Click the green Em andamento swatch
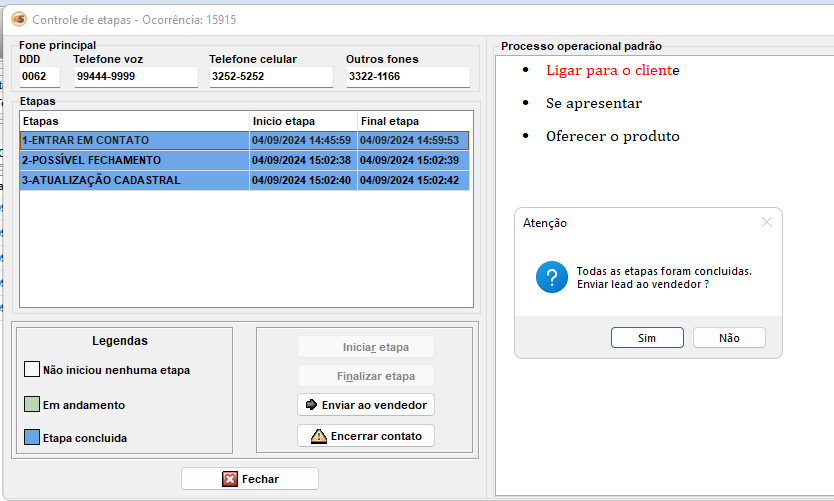The width and height of the screenshot is (834, 501). (x=31, y=405)
